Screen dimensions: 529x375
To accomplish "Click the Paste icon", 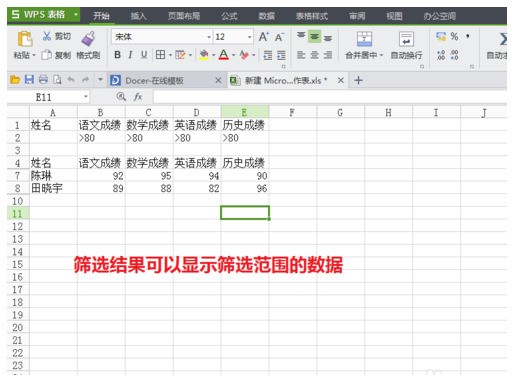I will point(25,39).
